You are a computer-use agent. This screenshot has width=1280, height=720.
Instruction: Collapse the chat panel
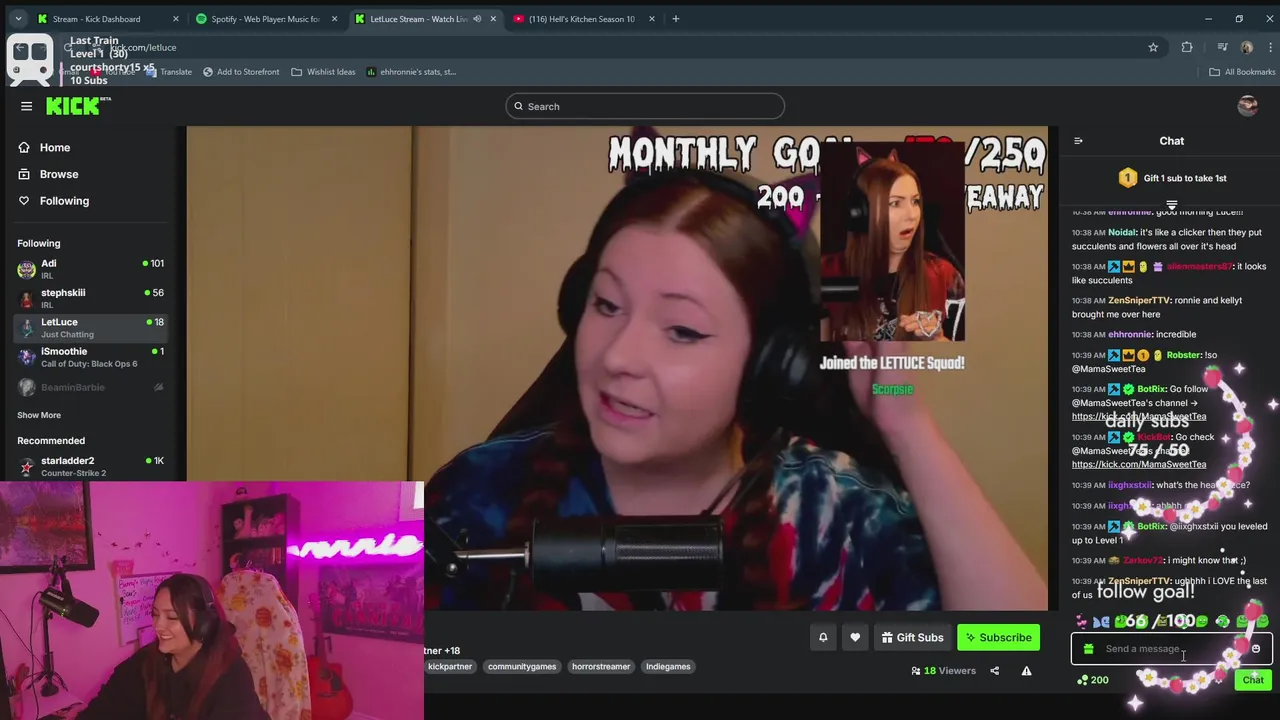point(1078,141)
